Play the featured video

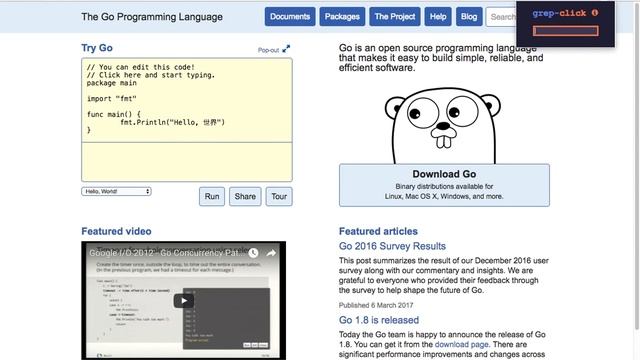coord(184,301)
